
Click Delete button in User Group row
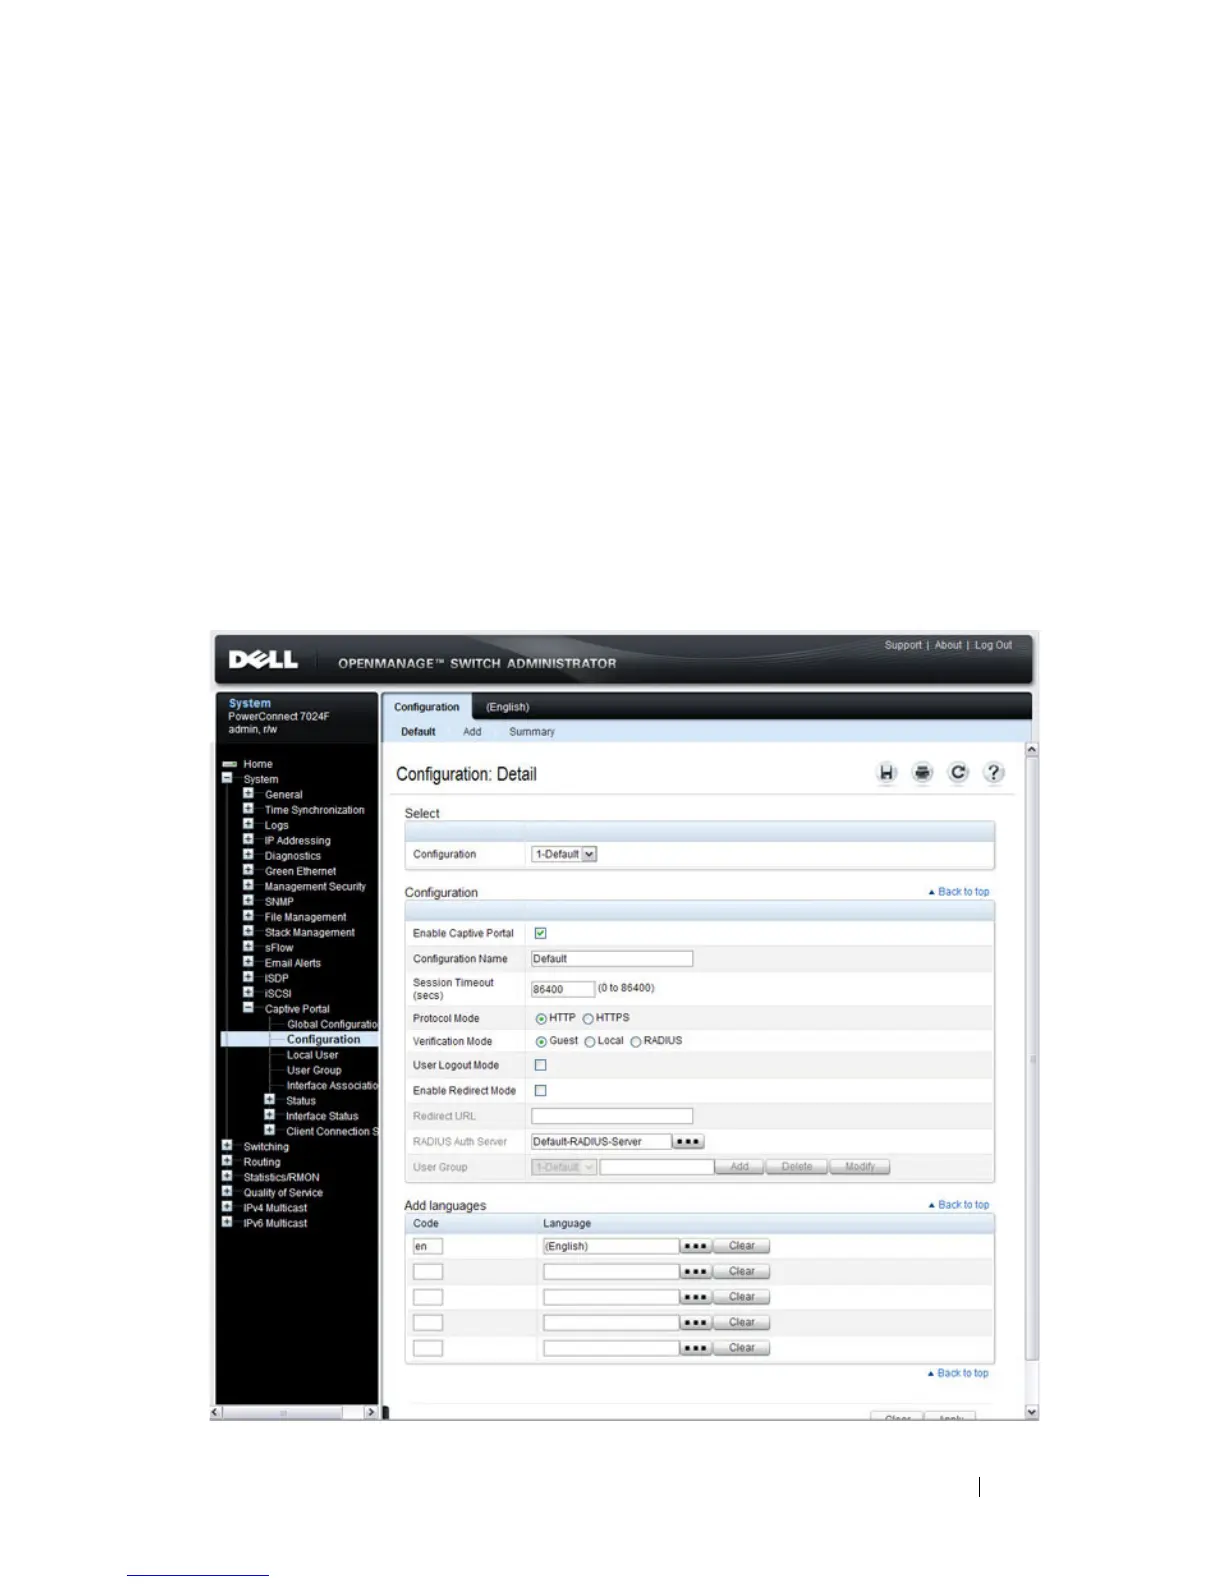tap(797, 1167)
